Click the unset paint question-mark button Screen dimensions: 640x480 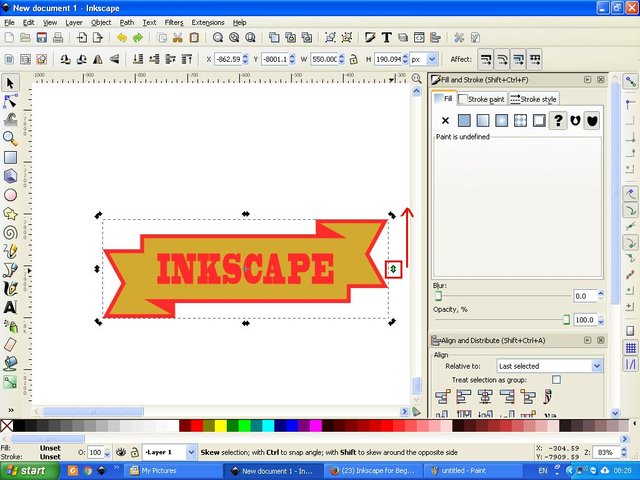tap(558, 120)
